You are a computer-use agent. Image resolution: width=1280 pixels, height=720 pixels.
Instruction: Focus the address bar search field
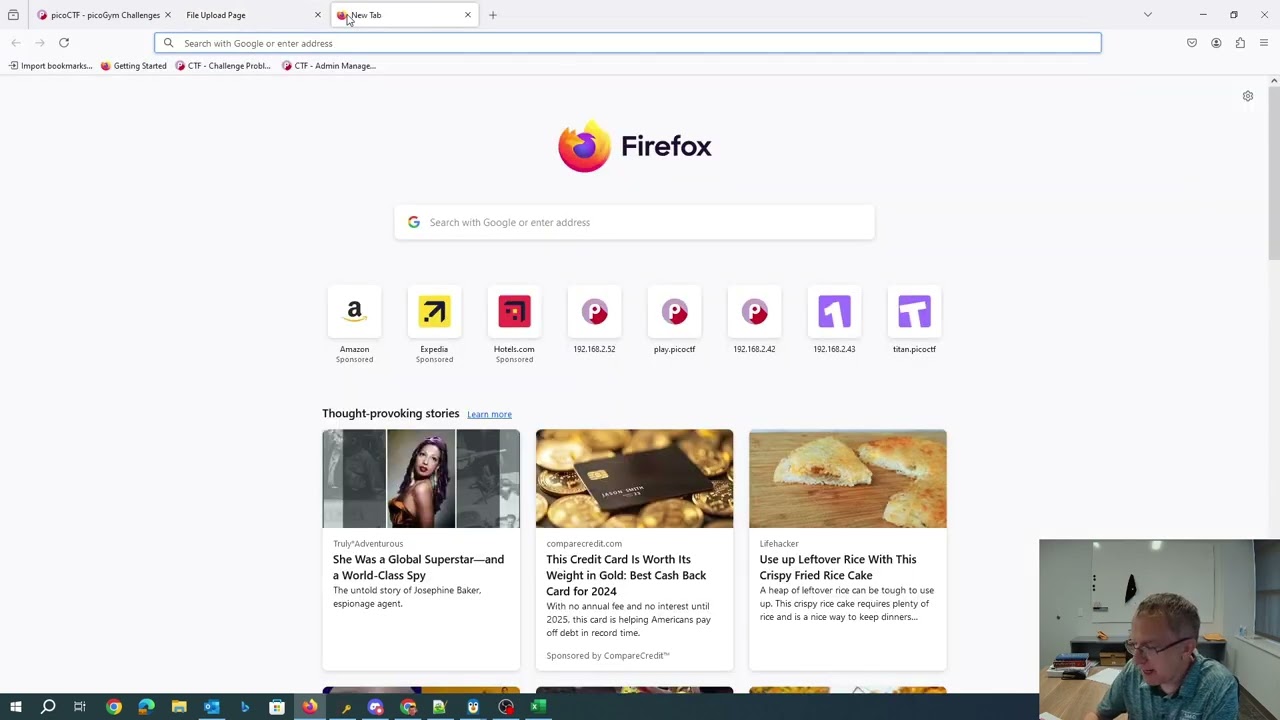tap(628, 43)
